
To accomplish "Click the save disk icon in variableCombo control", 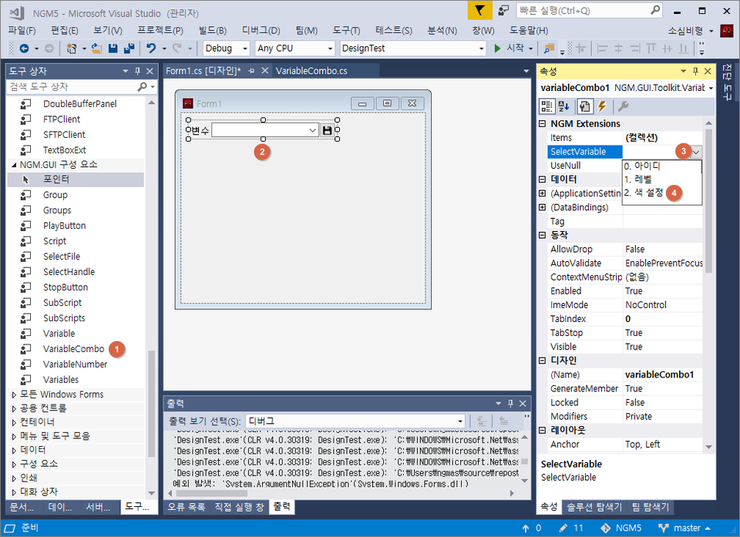I will [327, 130].
